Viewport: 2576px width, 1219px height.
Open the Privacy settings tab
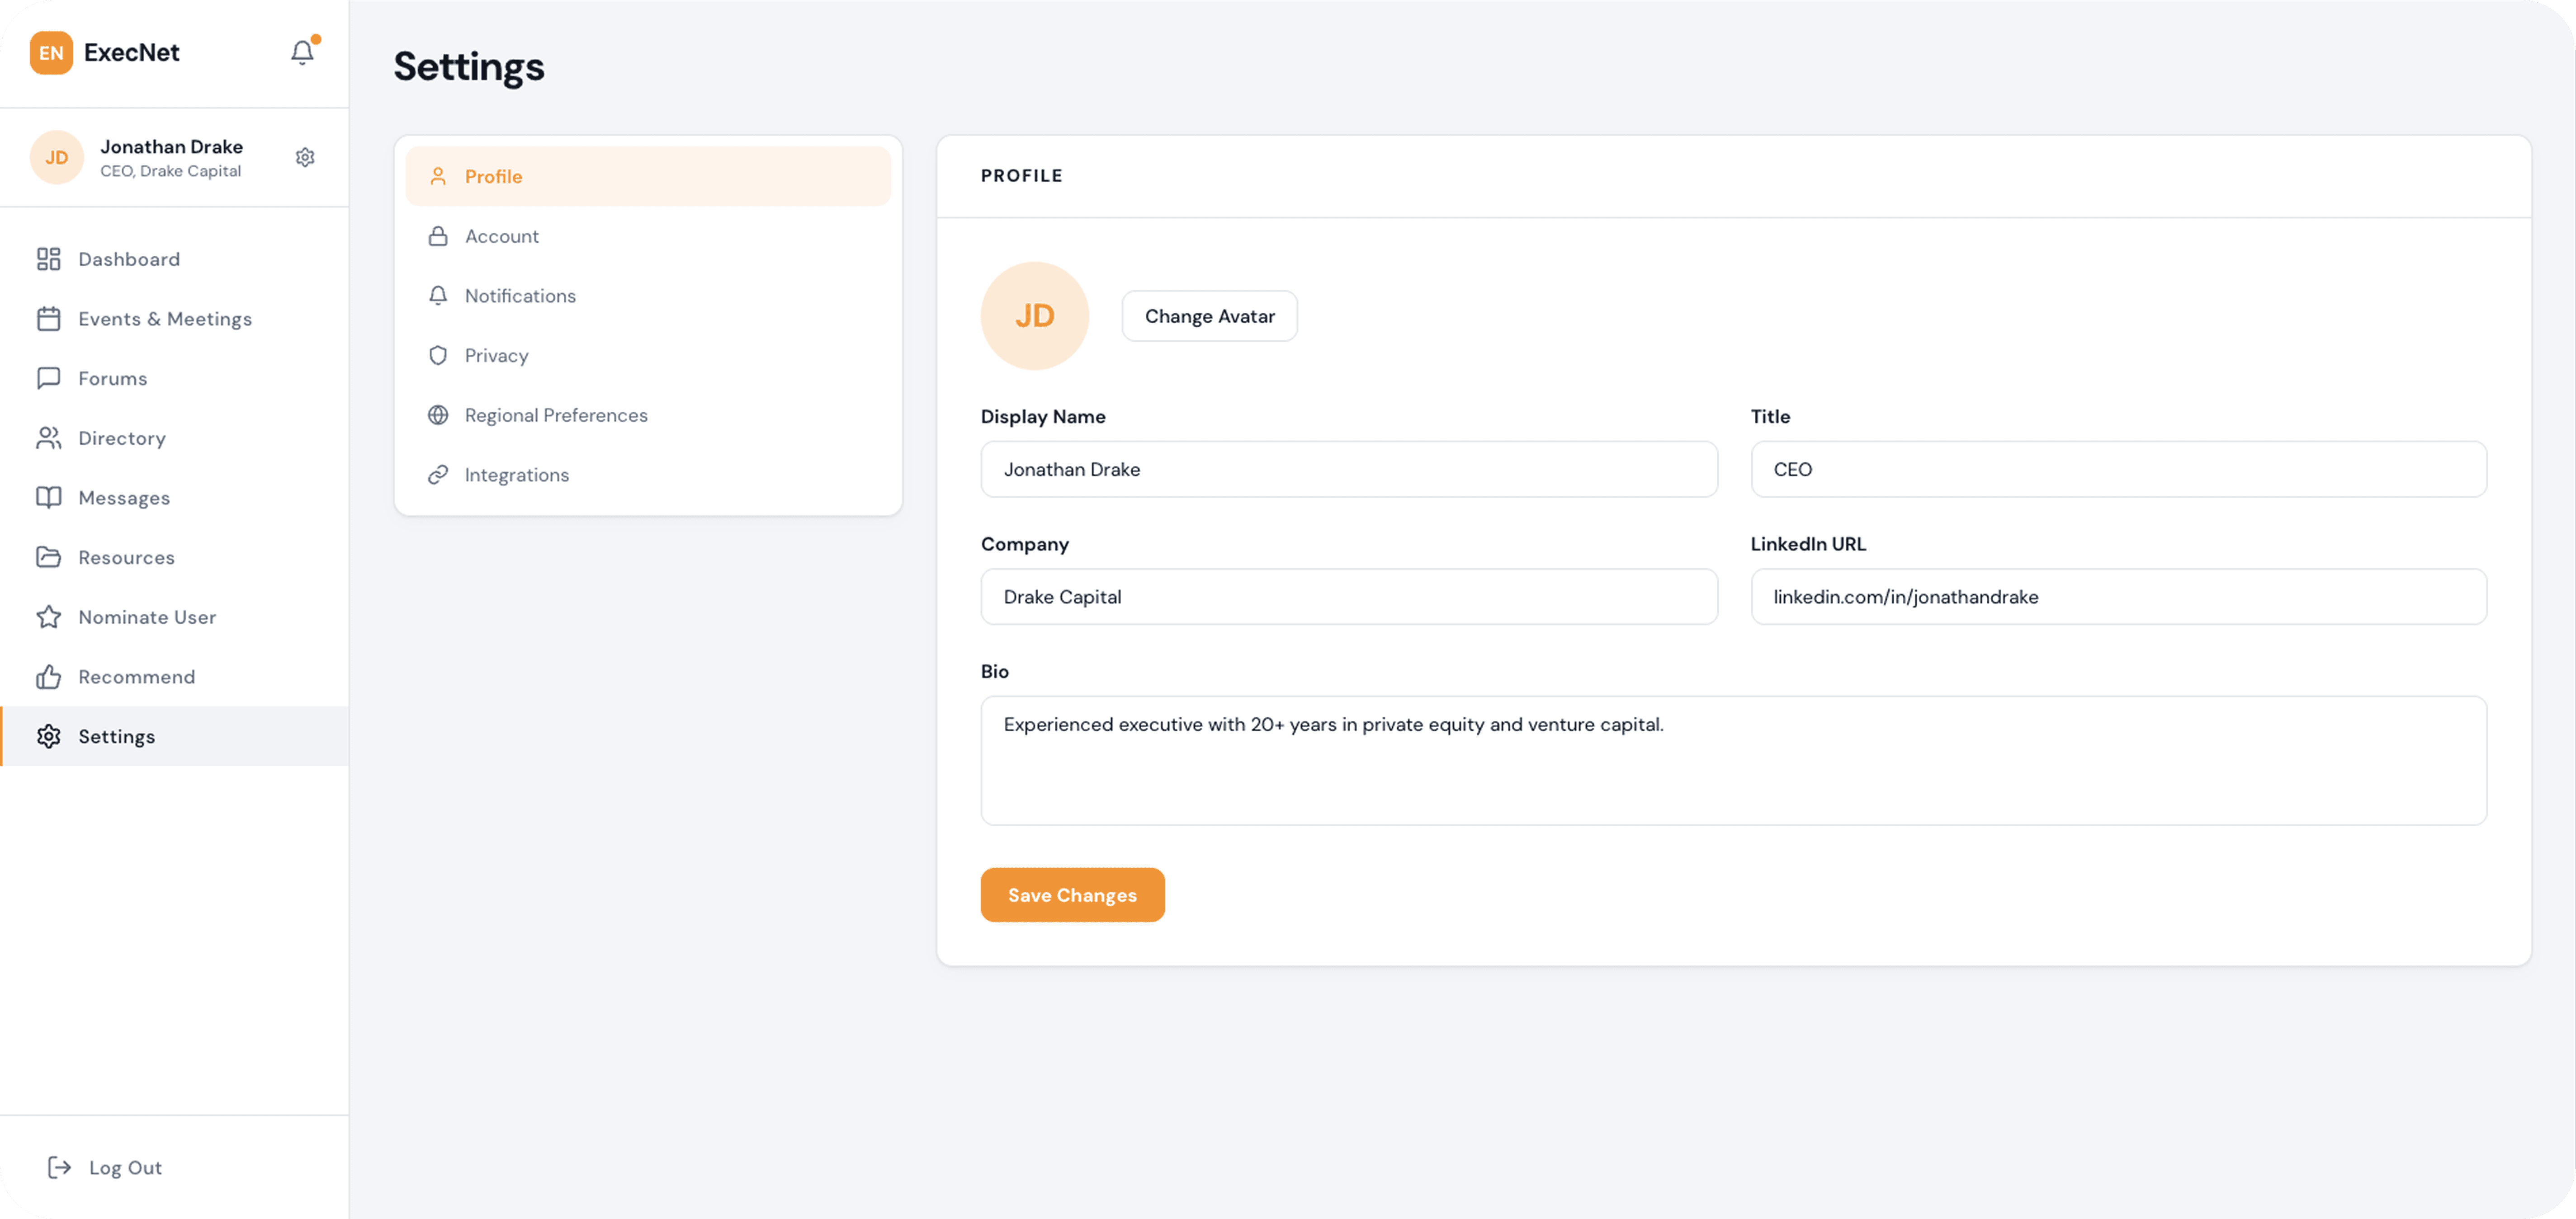coord(496,355)
